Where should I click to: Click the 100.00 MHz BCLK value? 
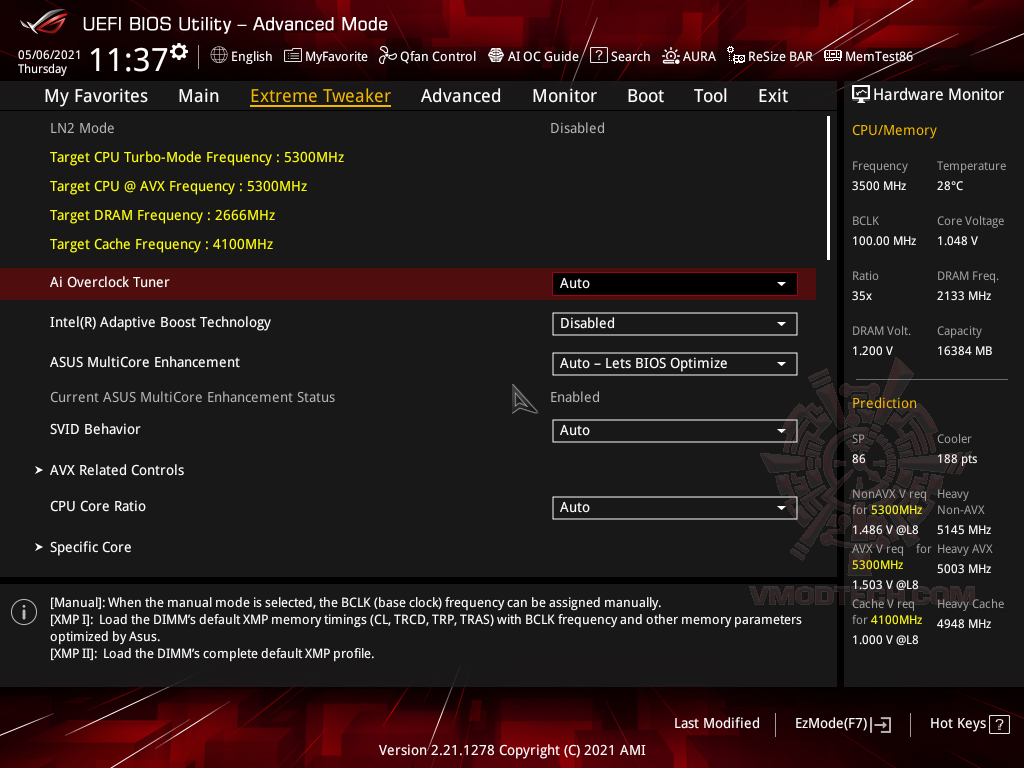(884, 241)
